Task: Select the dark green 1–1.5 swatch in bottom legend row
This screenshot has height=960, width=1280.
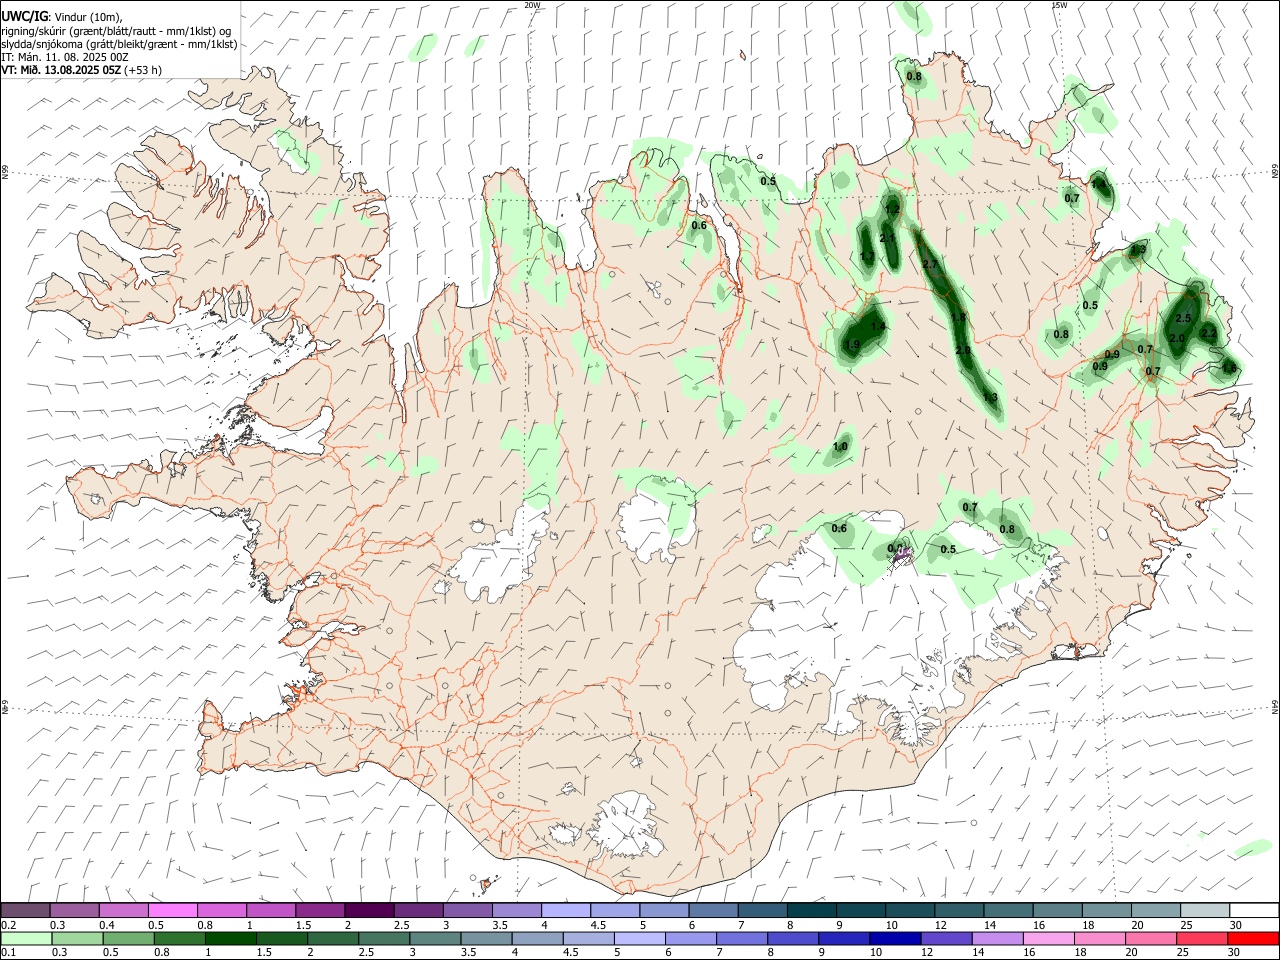Action: [x=231, y=938]
